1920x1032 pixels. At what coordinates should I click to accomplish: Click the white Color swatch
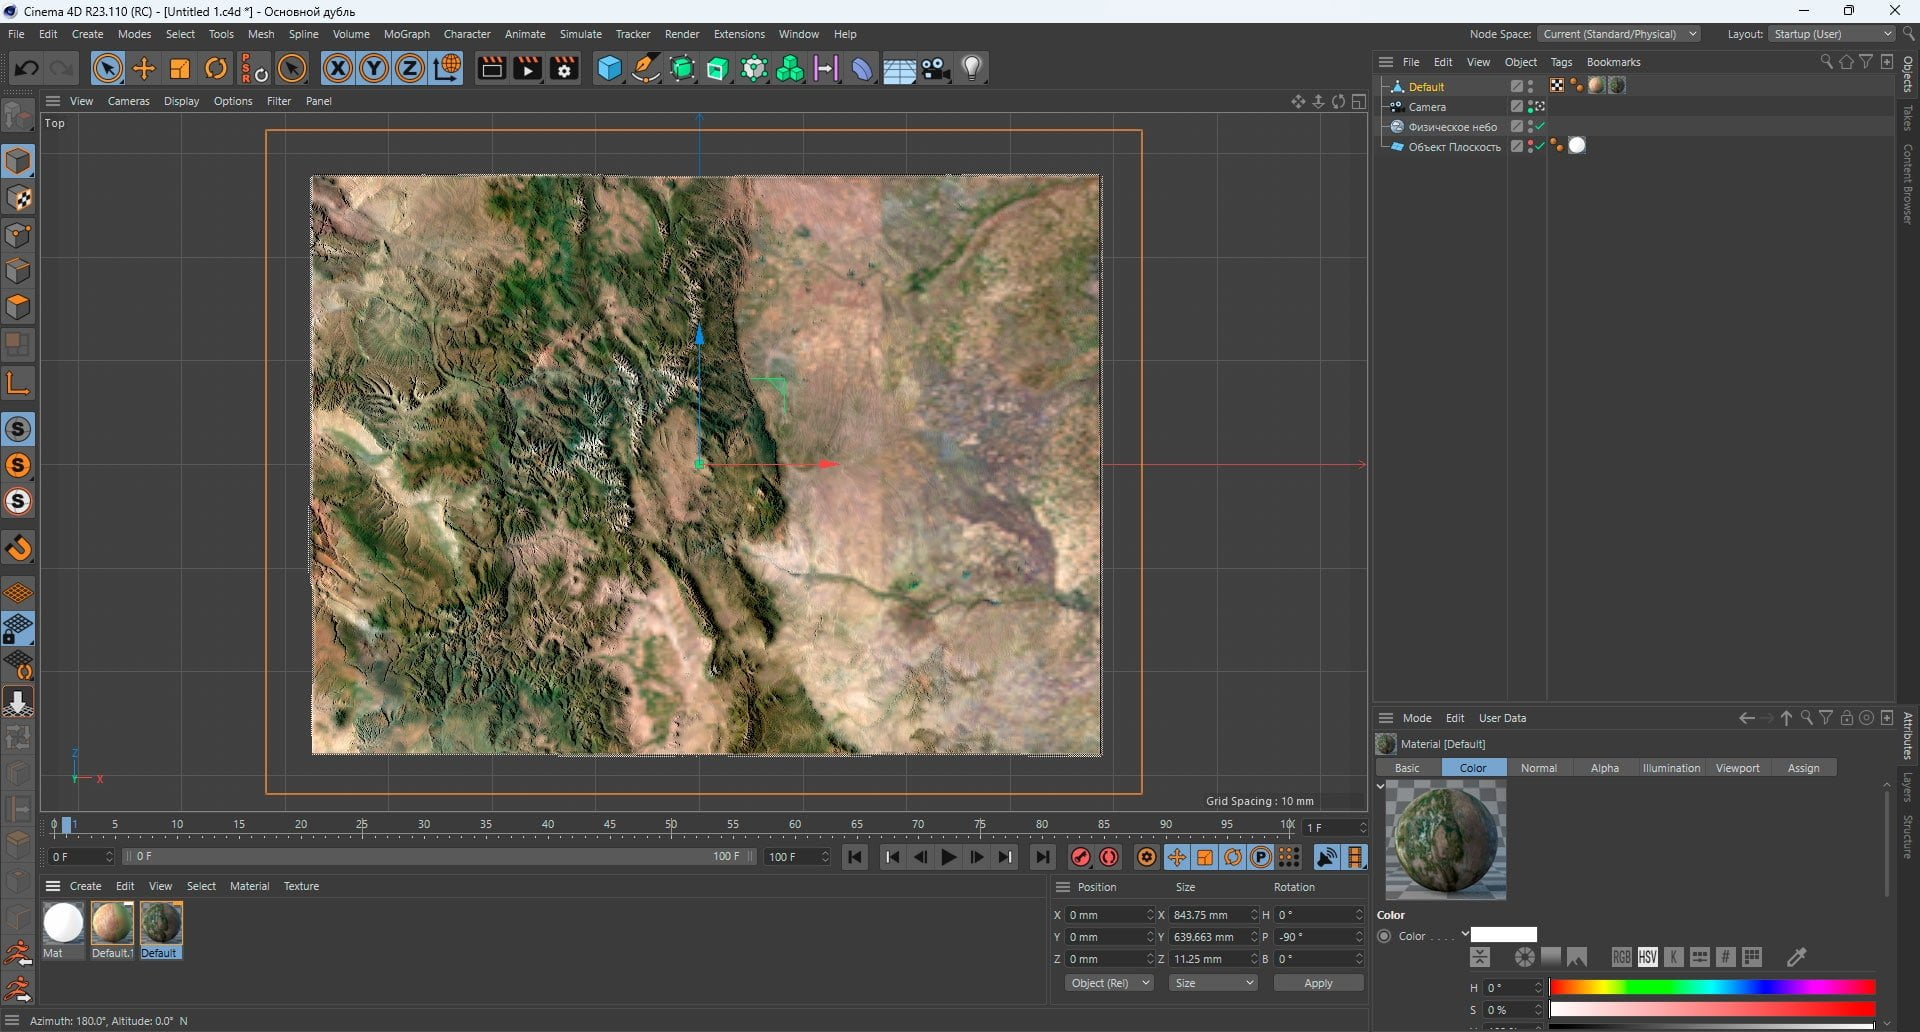pos(1503,936)
